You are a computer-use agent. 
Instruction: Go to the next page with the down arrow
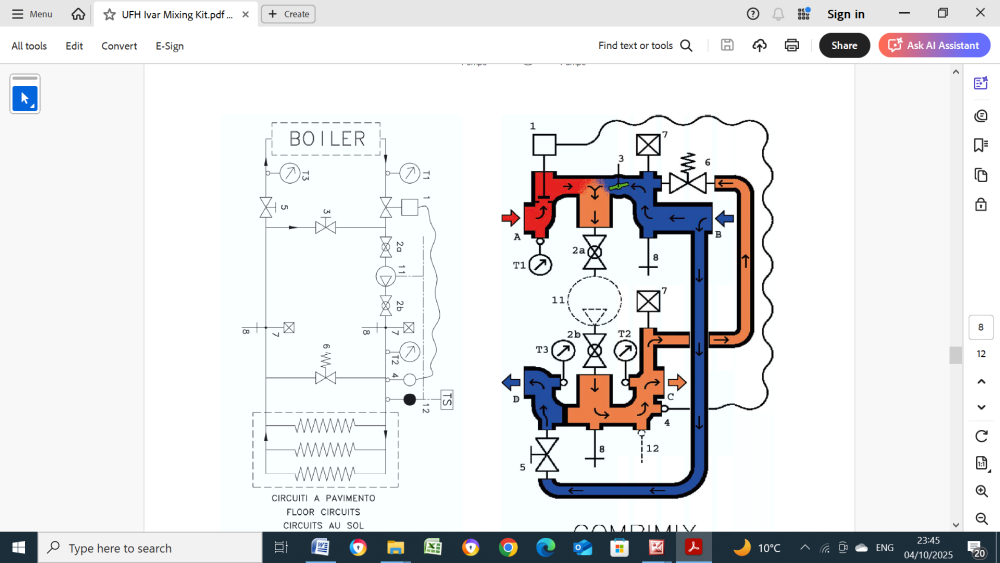point(981,407)
